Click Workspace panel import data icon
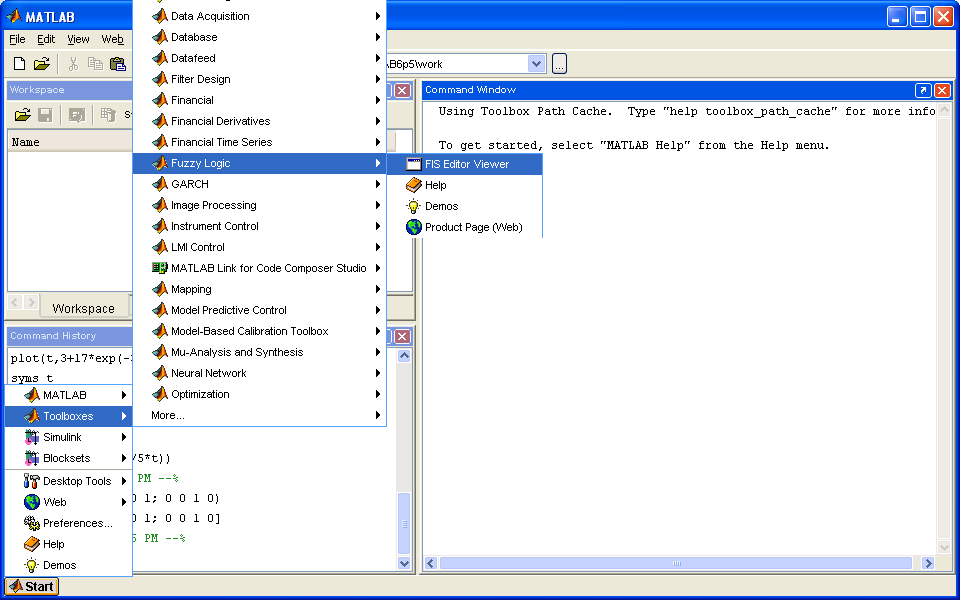Image resolution: width=960 pixels, height=600 pixels. click(x=77, y=114)
